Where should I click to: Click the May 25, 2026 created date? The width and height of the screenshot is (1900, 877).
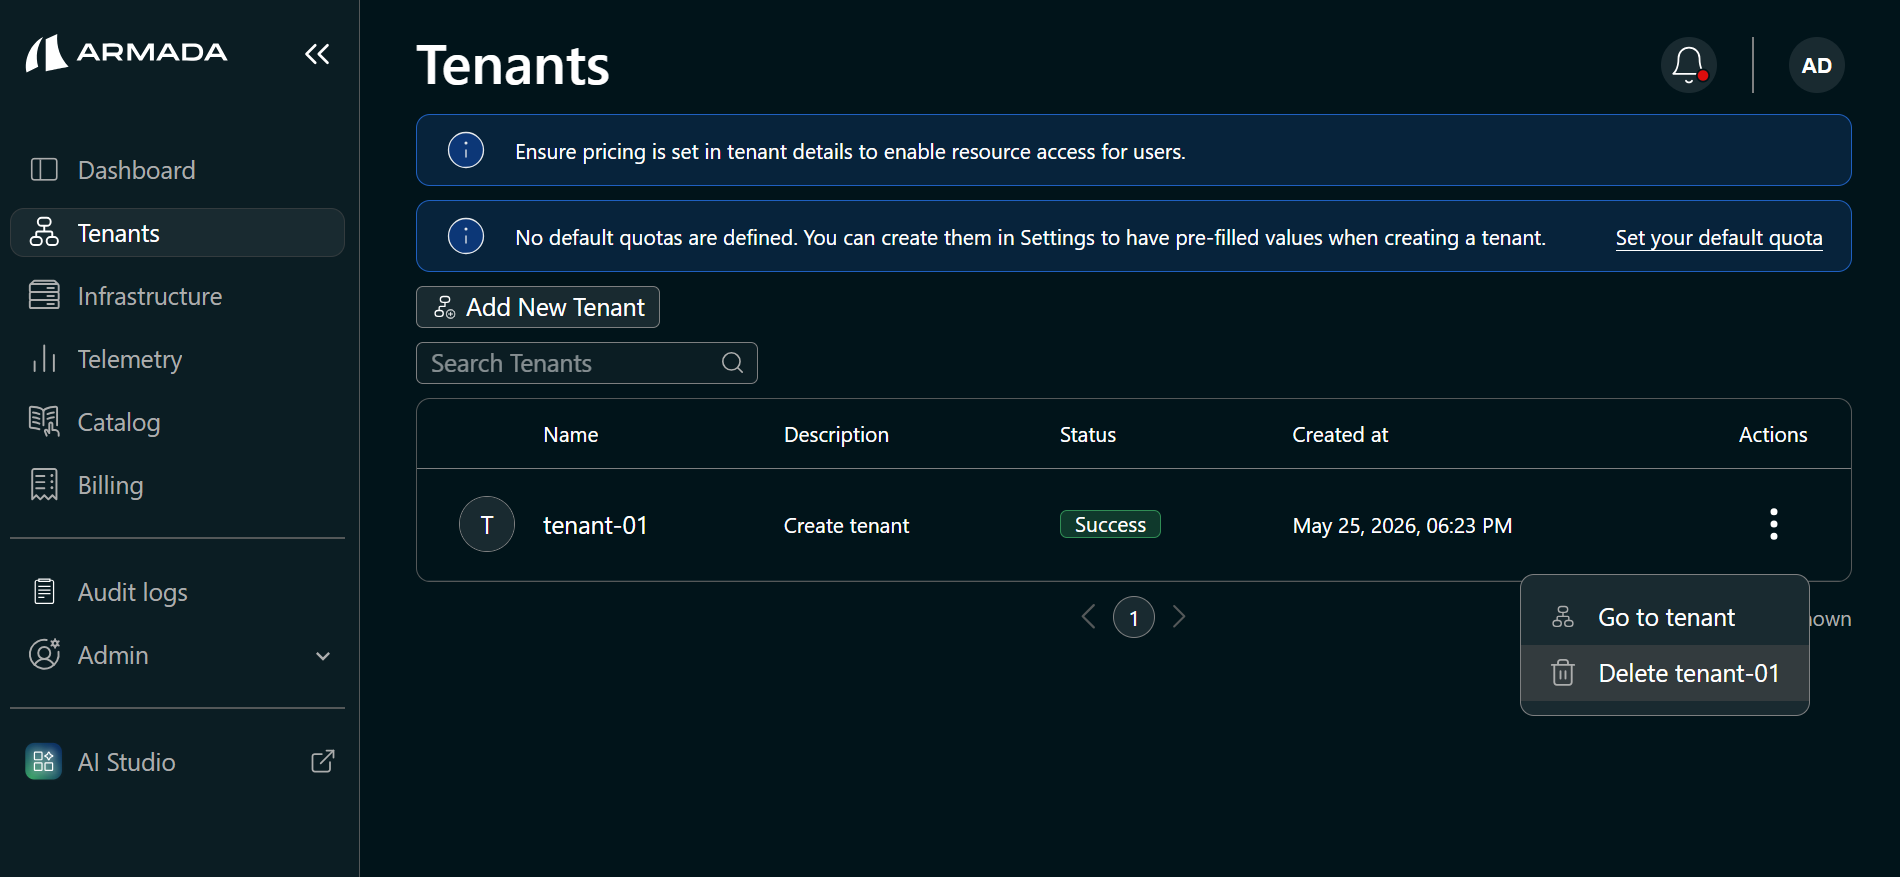click(x=1402, y=526)
